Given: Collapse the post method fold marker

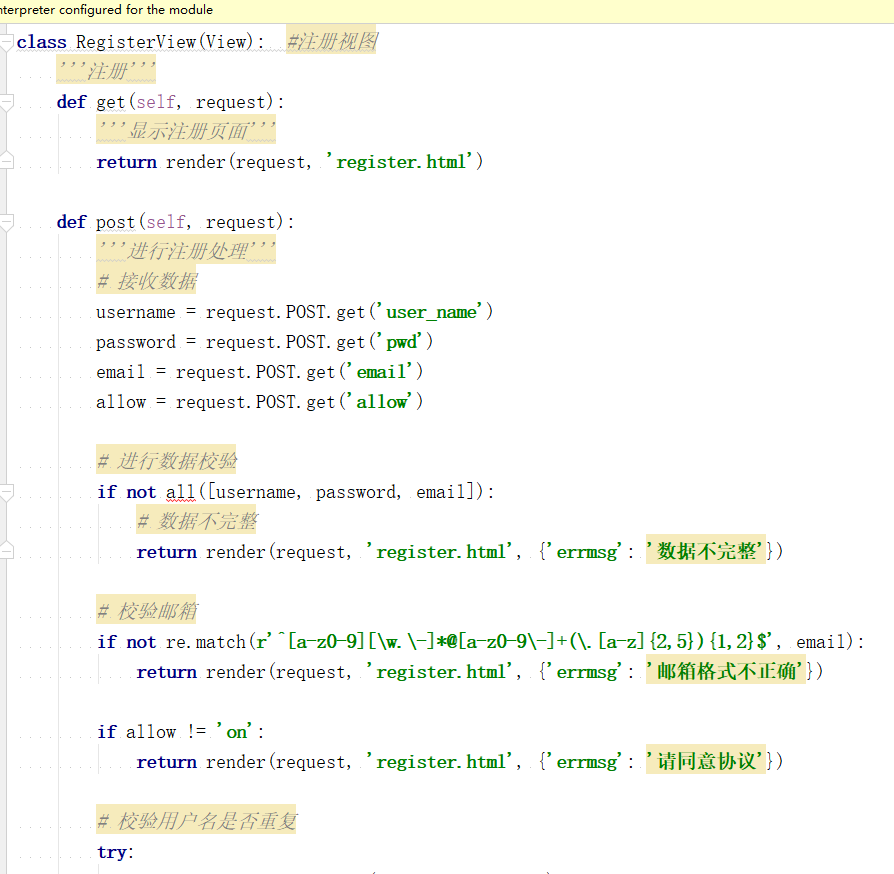Looking at the screenshot, I should (x=7, y=222).
